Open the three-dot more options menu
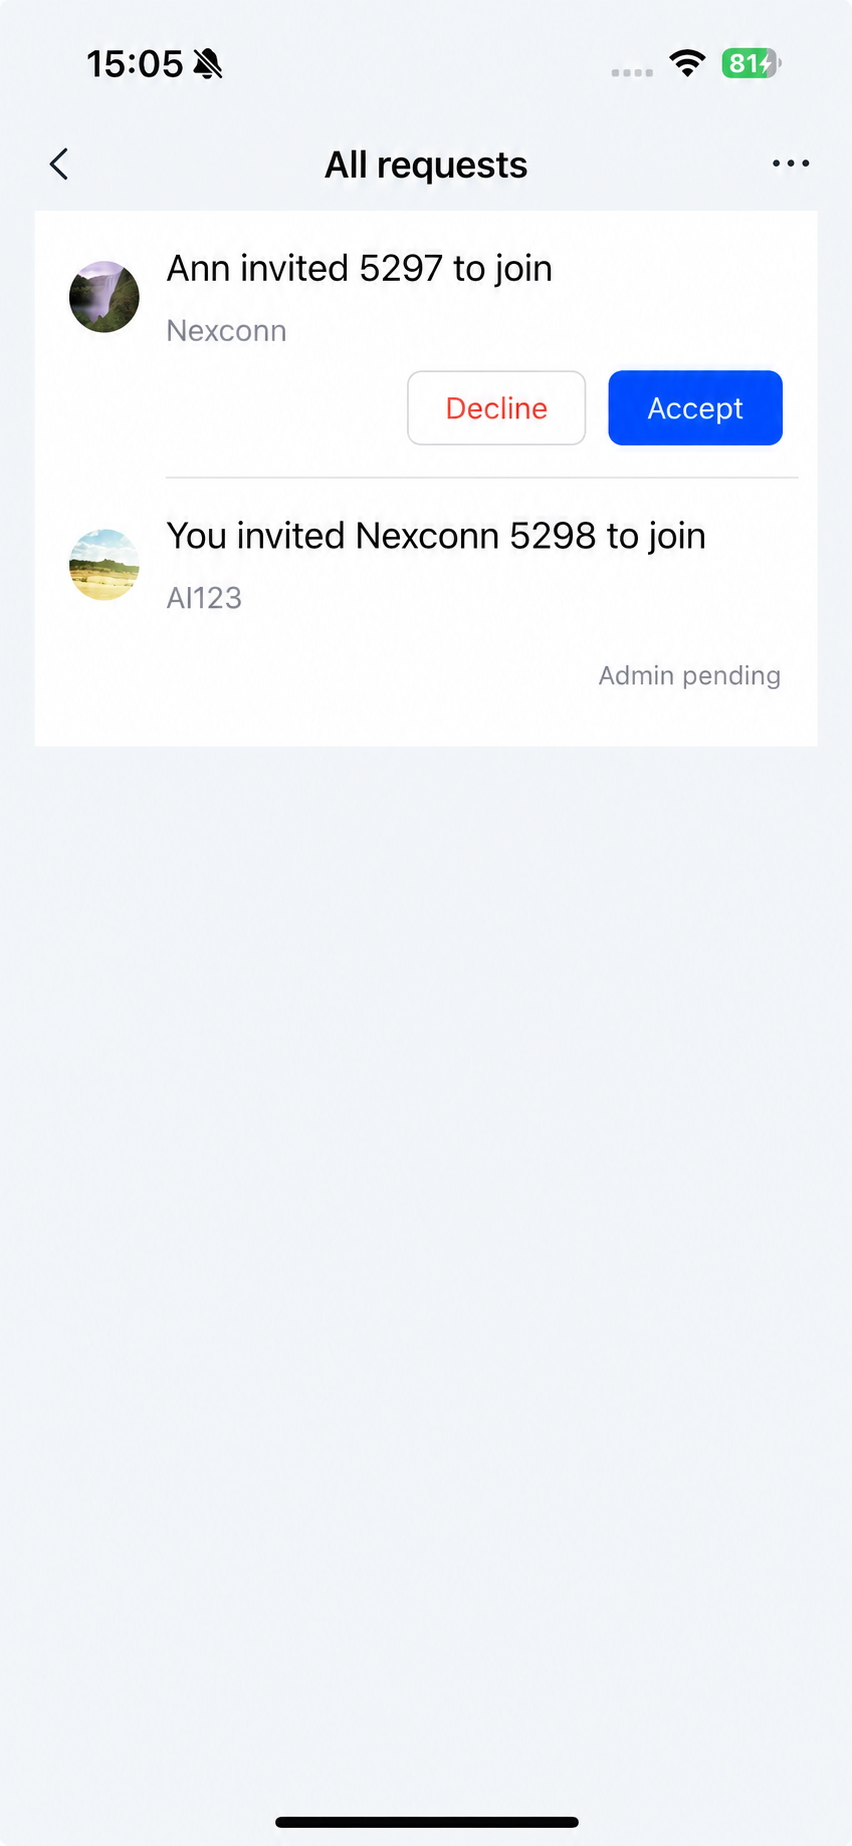This screenshot has height=1846, width=852. point(790,164)
